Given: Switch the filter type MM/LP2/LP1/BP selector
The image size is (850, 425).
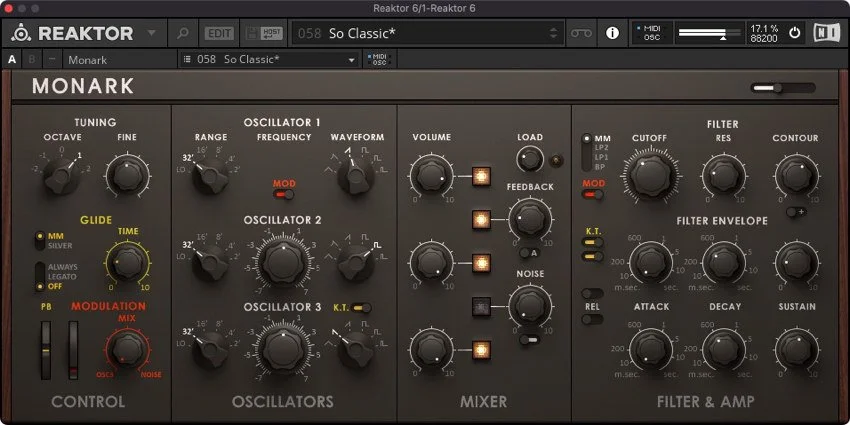Looking at the screenshot, I should [x=587, y=152].
